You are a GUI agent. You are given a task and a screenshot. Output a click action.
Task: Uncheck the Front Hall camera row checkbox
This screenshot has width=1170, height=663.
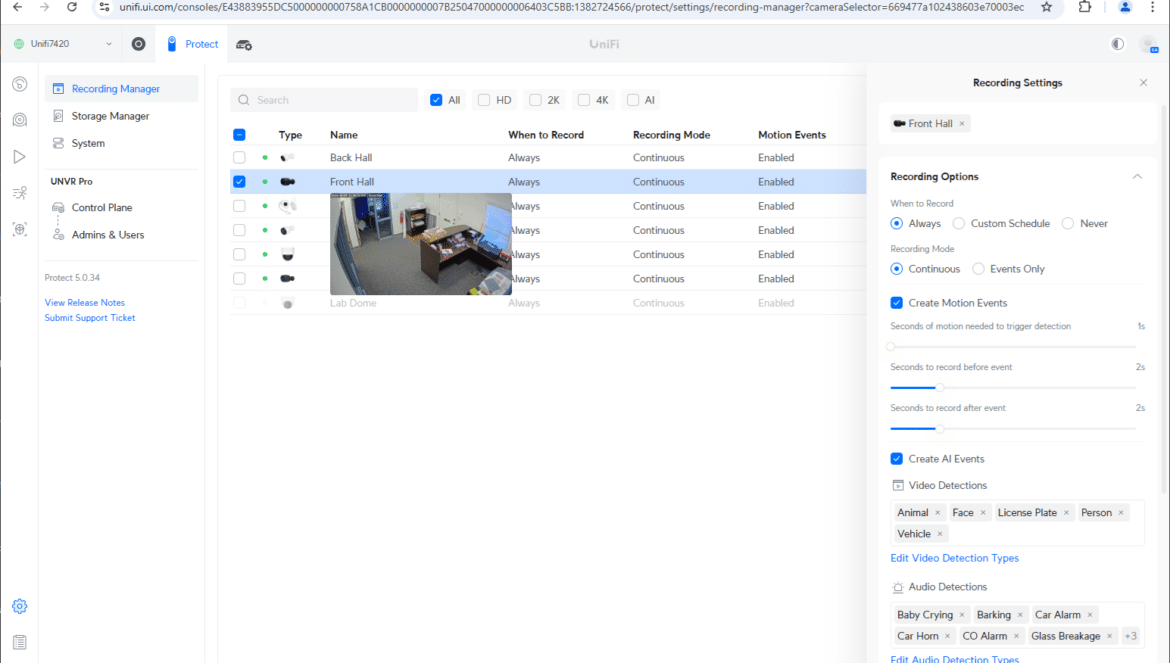click(240, 182)
